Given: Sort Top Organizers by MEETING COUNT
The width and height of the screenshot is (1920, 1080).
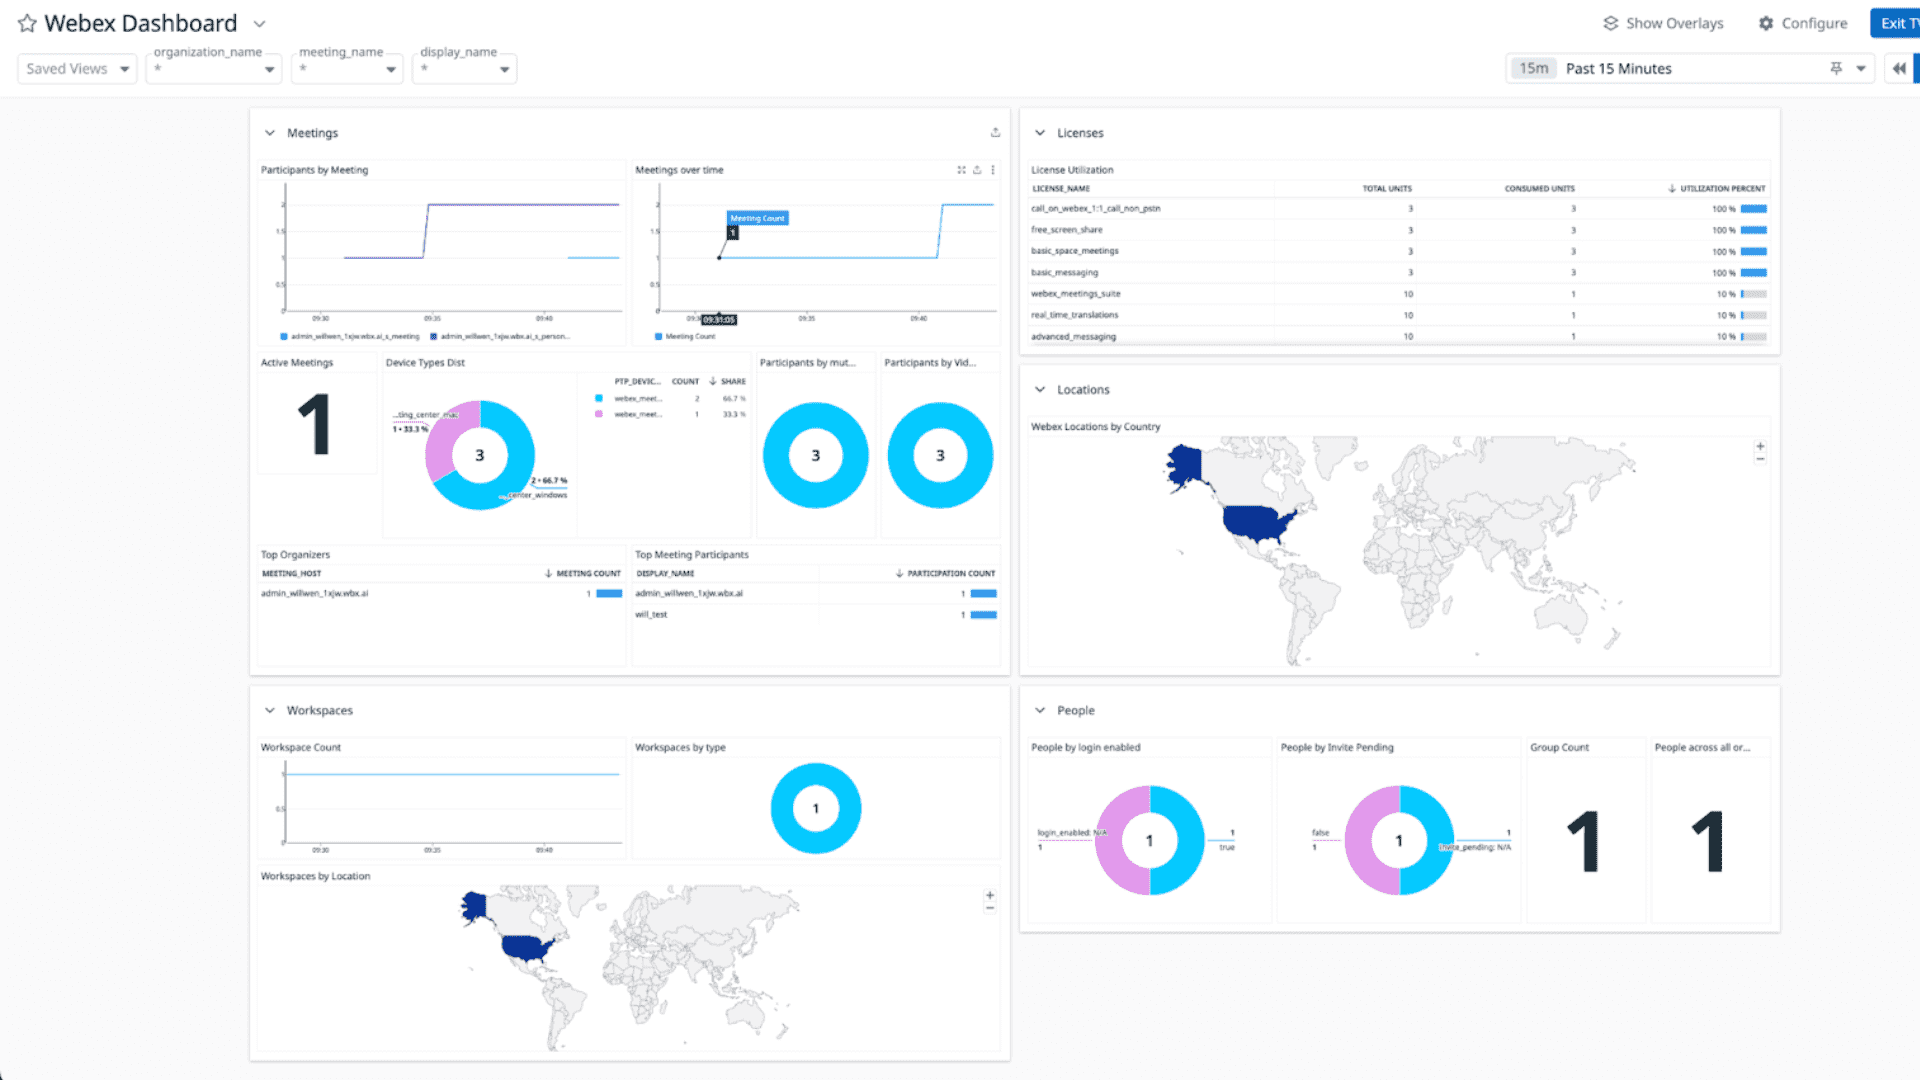Looking at the screenshot, I should [583, 574].
